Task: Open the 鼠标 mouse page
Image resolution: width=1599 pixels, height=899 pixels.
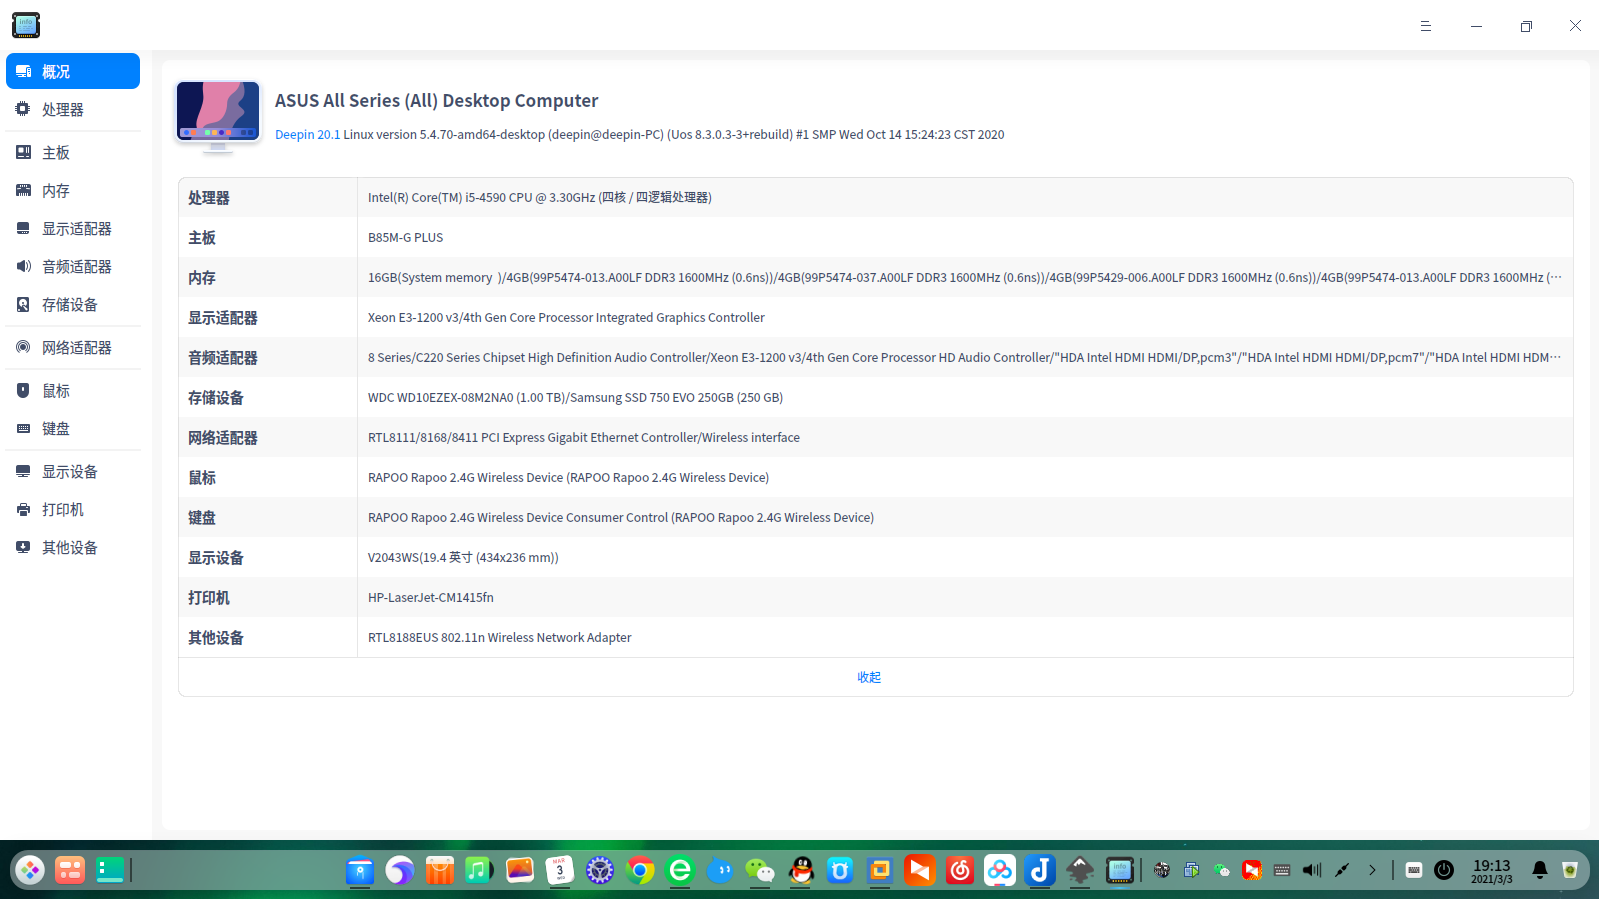Action: click(x=73, y=390)
